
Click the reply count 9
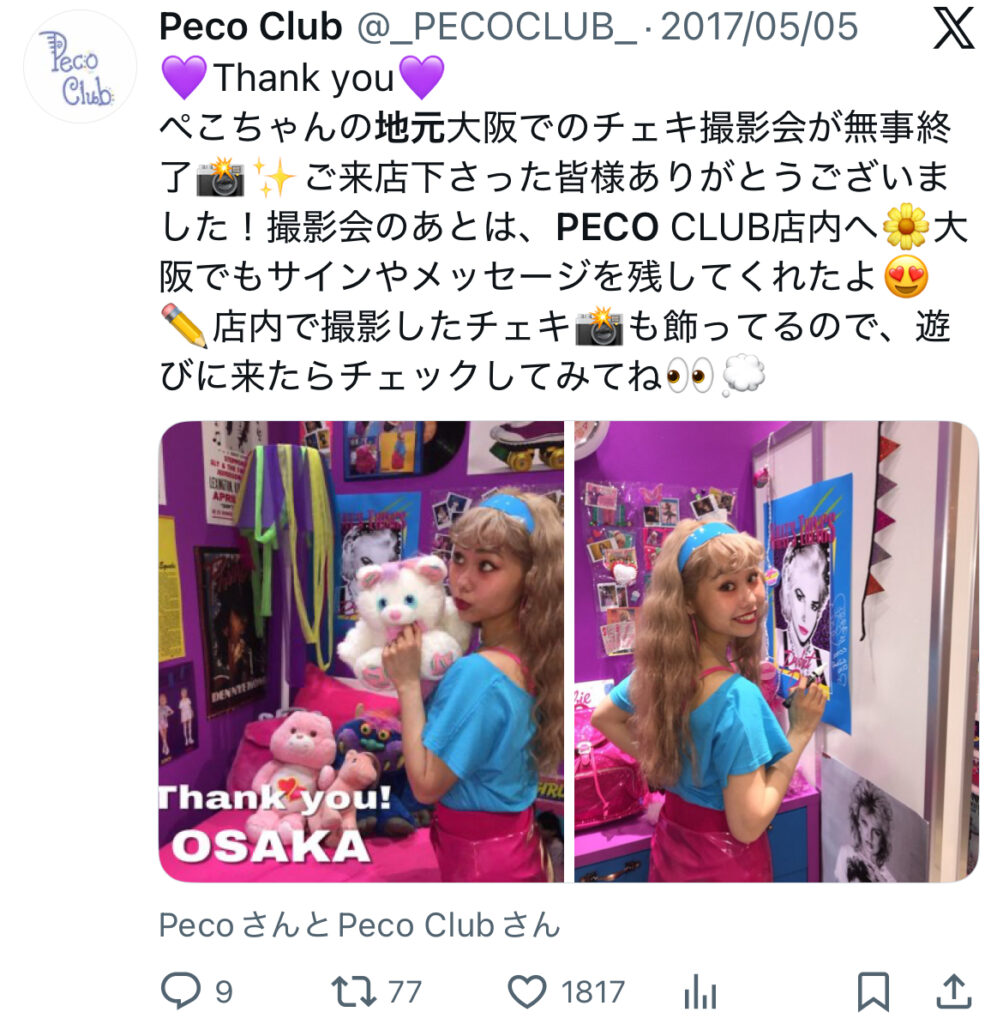click(x=224, y=991)
